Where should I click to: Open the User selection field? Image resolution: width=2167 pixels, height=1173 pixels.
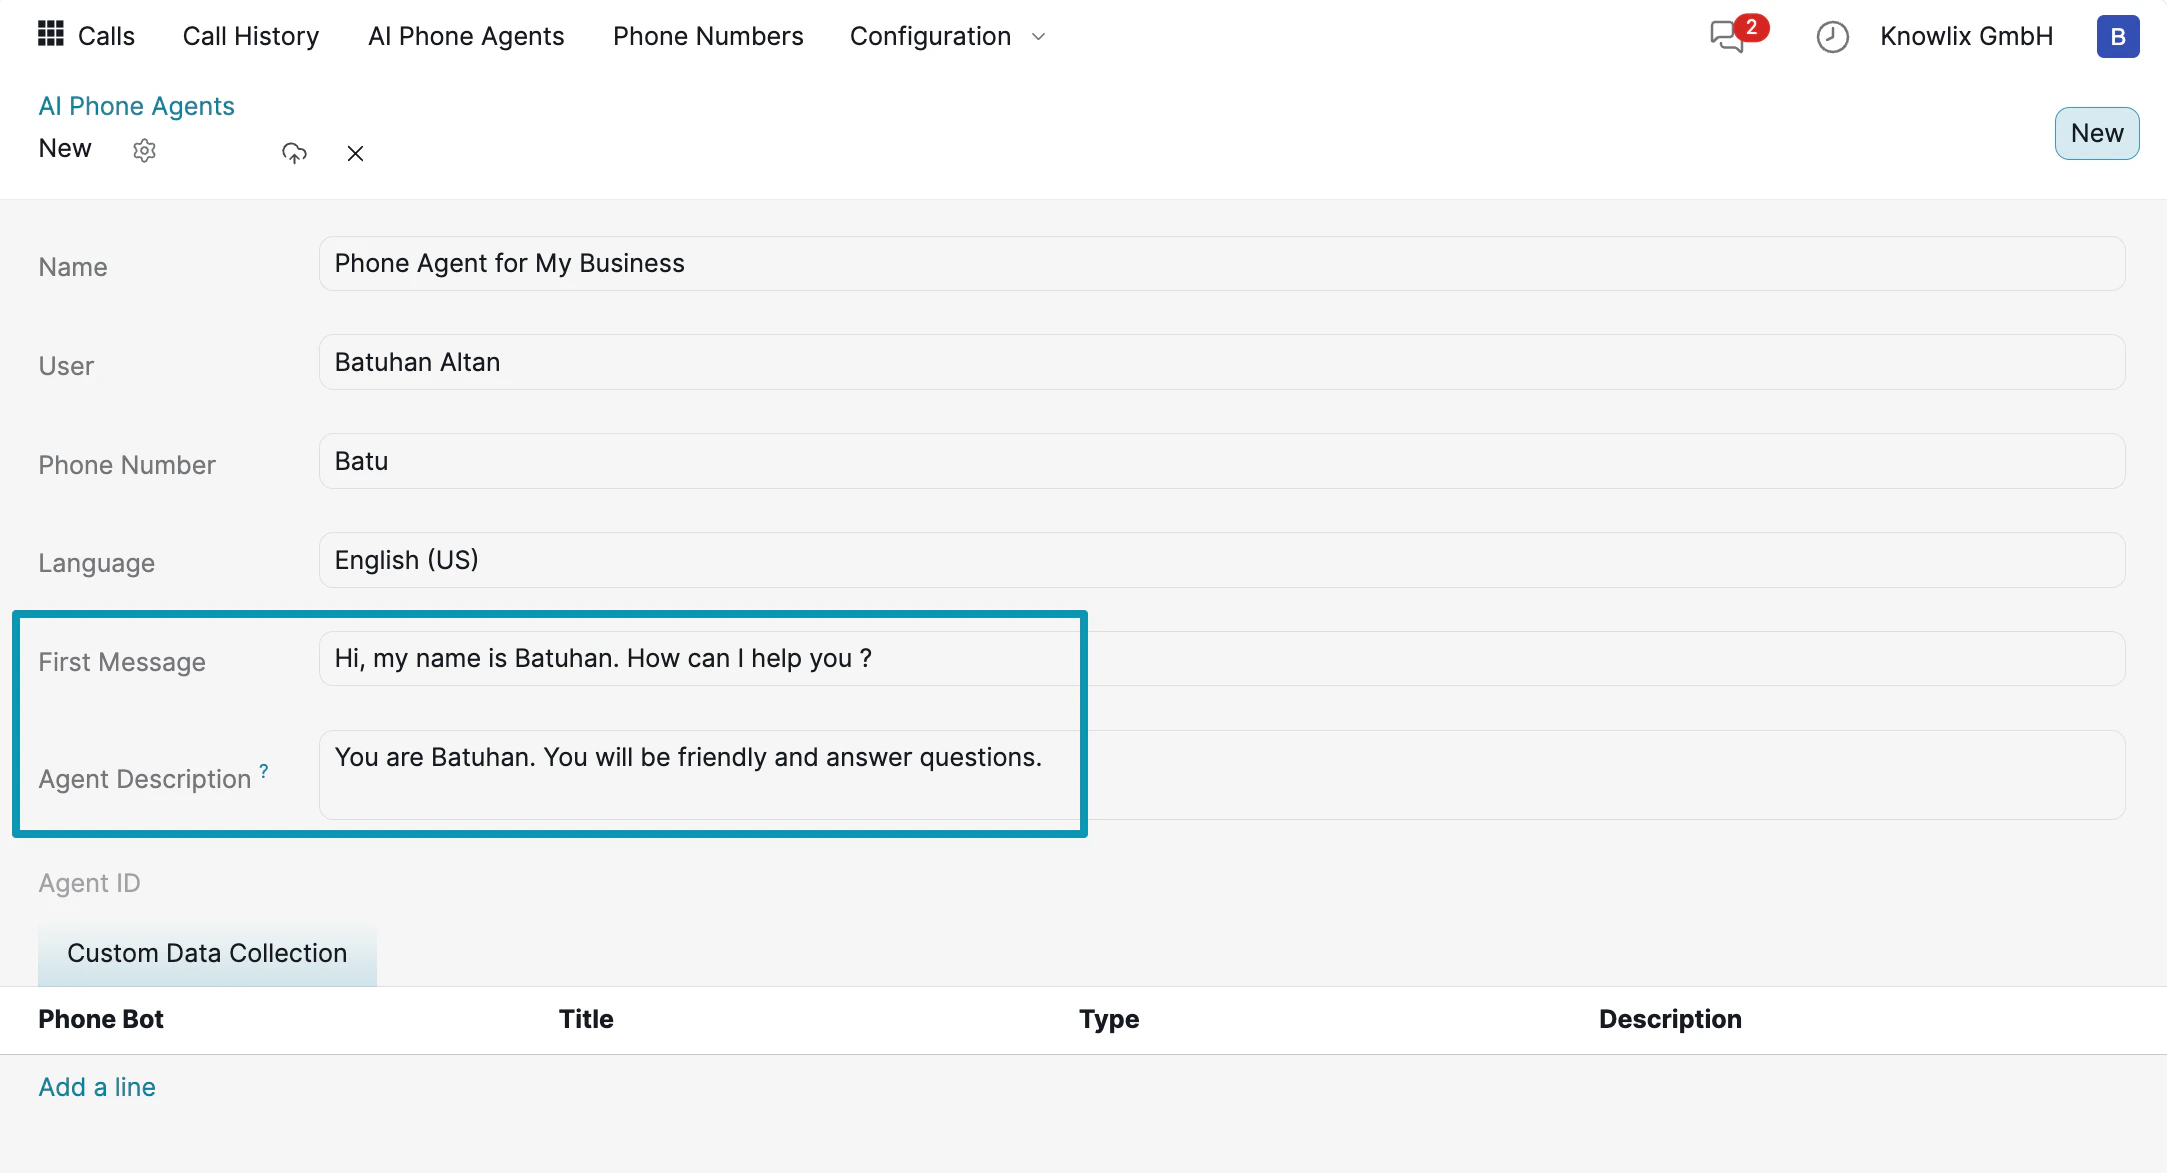click(x=1221, y=362)
